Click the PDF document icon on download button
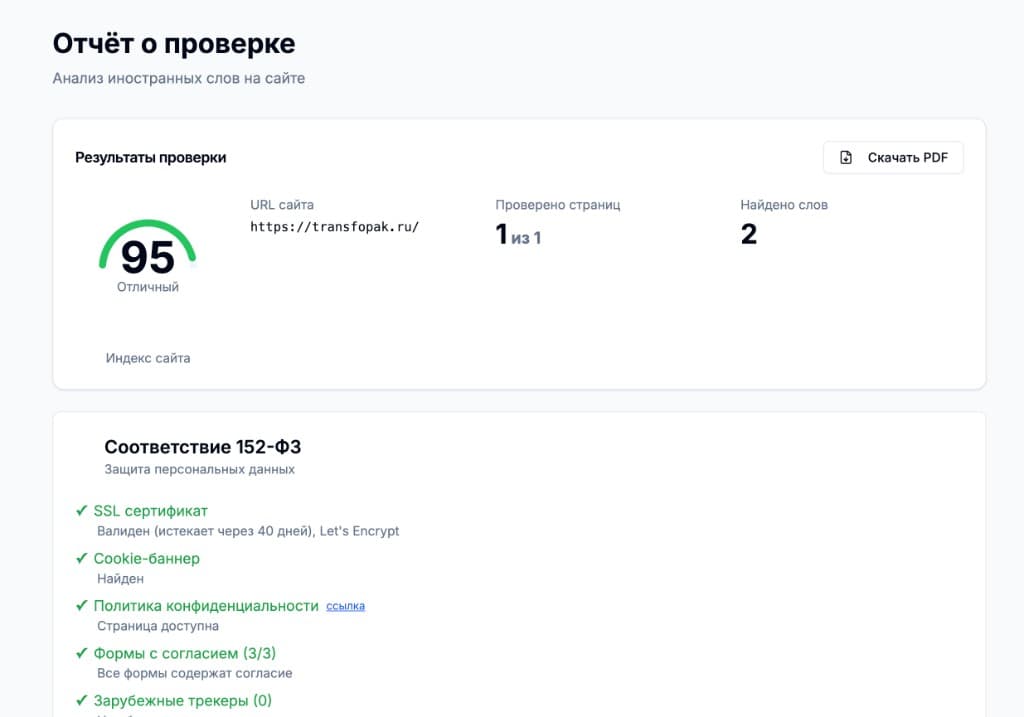This screenshot has height=717, width=1024. pyautogui.click(x=846, y=157)
